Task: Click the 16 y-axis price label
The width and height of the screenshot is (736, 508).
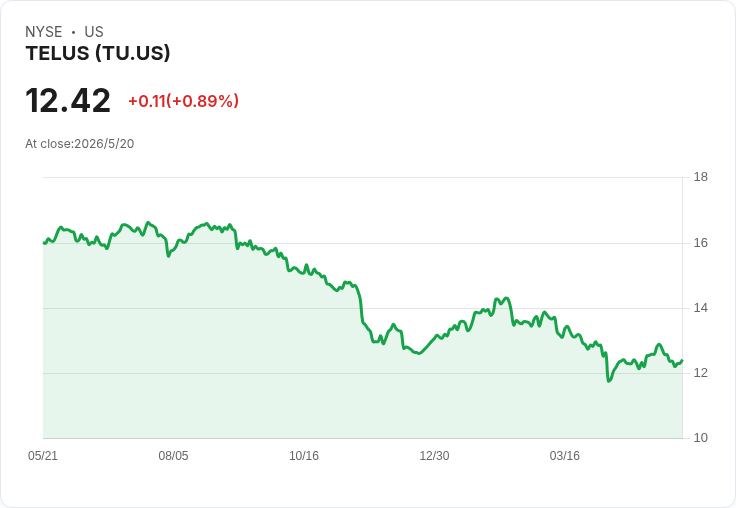Action: [701, 243]
